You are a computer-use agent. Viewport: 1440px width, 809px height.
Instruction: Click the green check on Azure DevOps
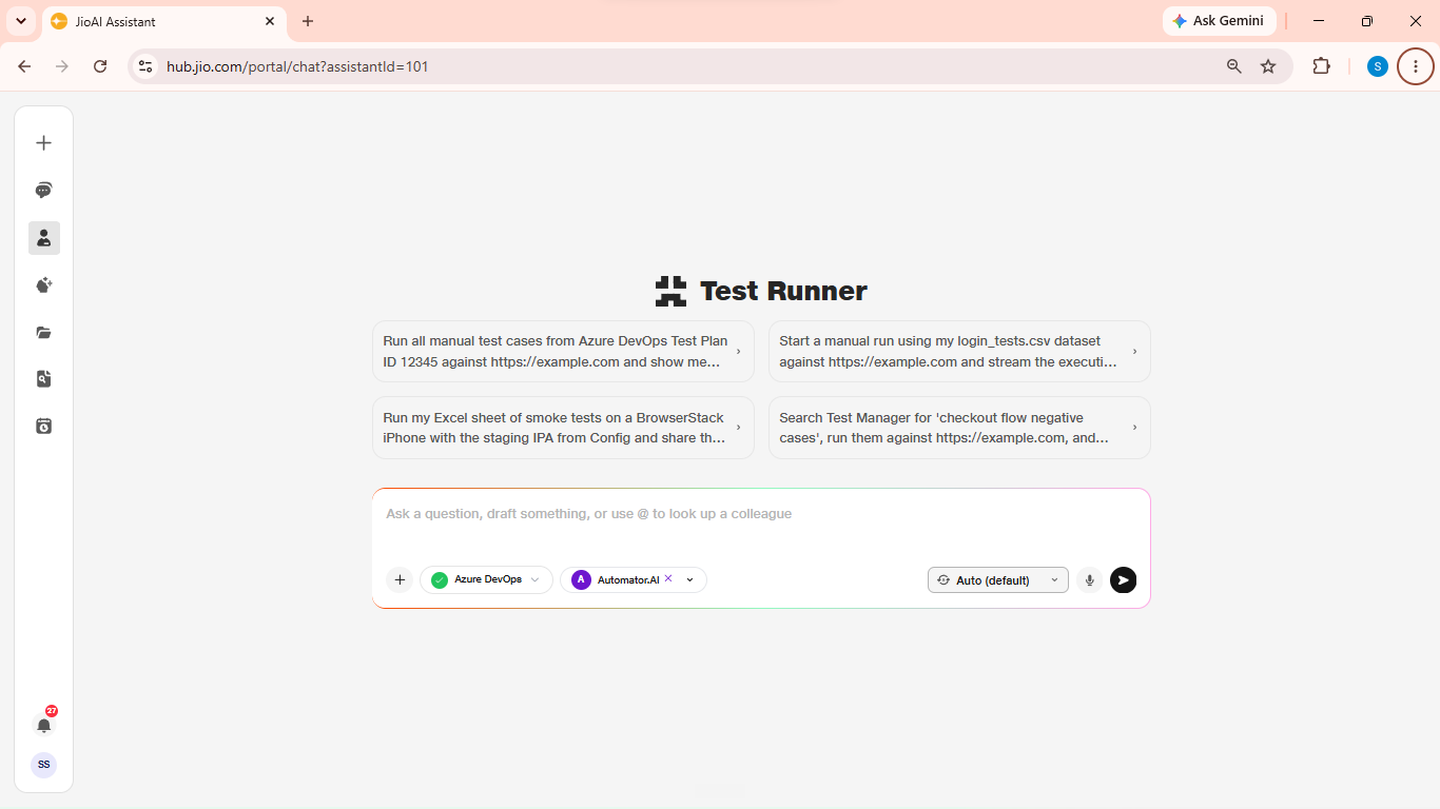[x=439, y=580]
